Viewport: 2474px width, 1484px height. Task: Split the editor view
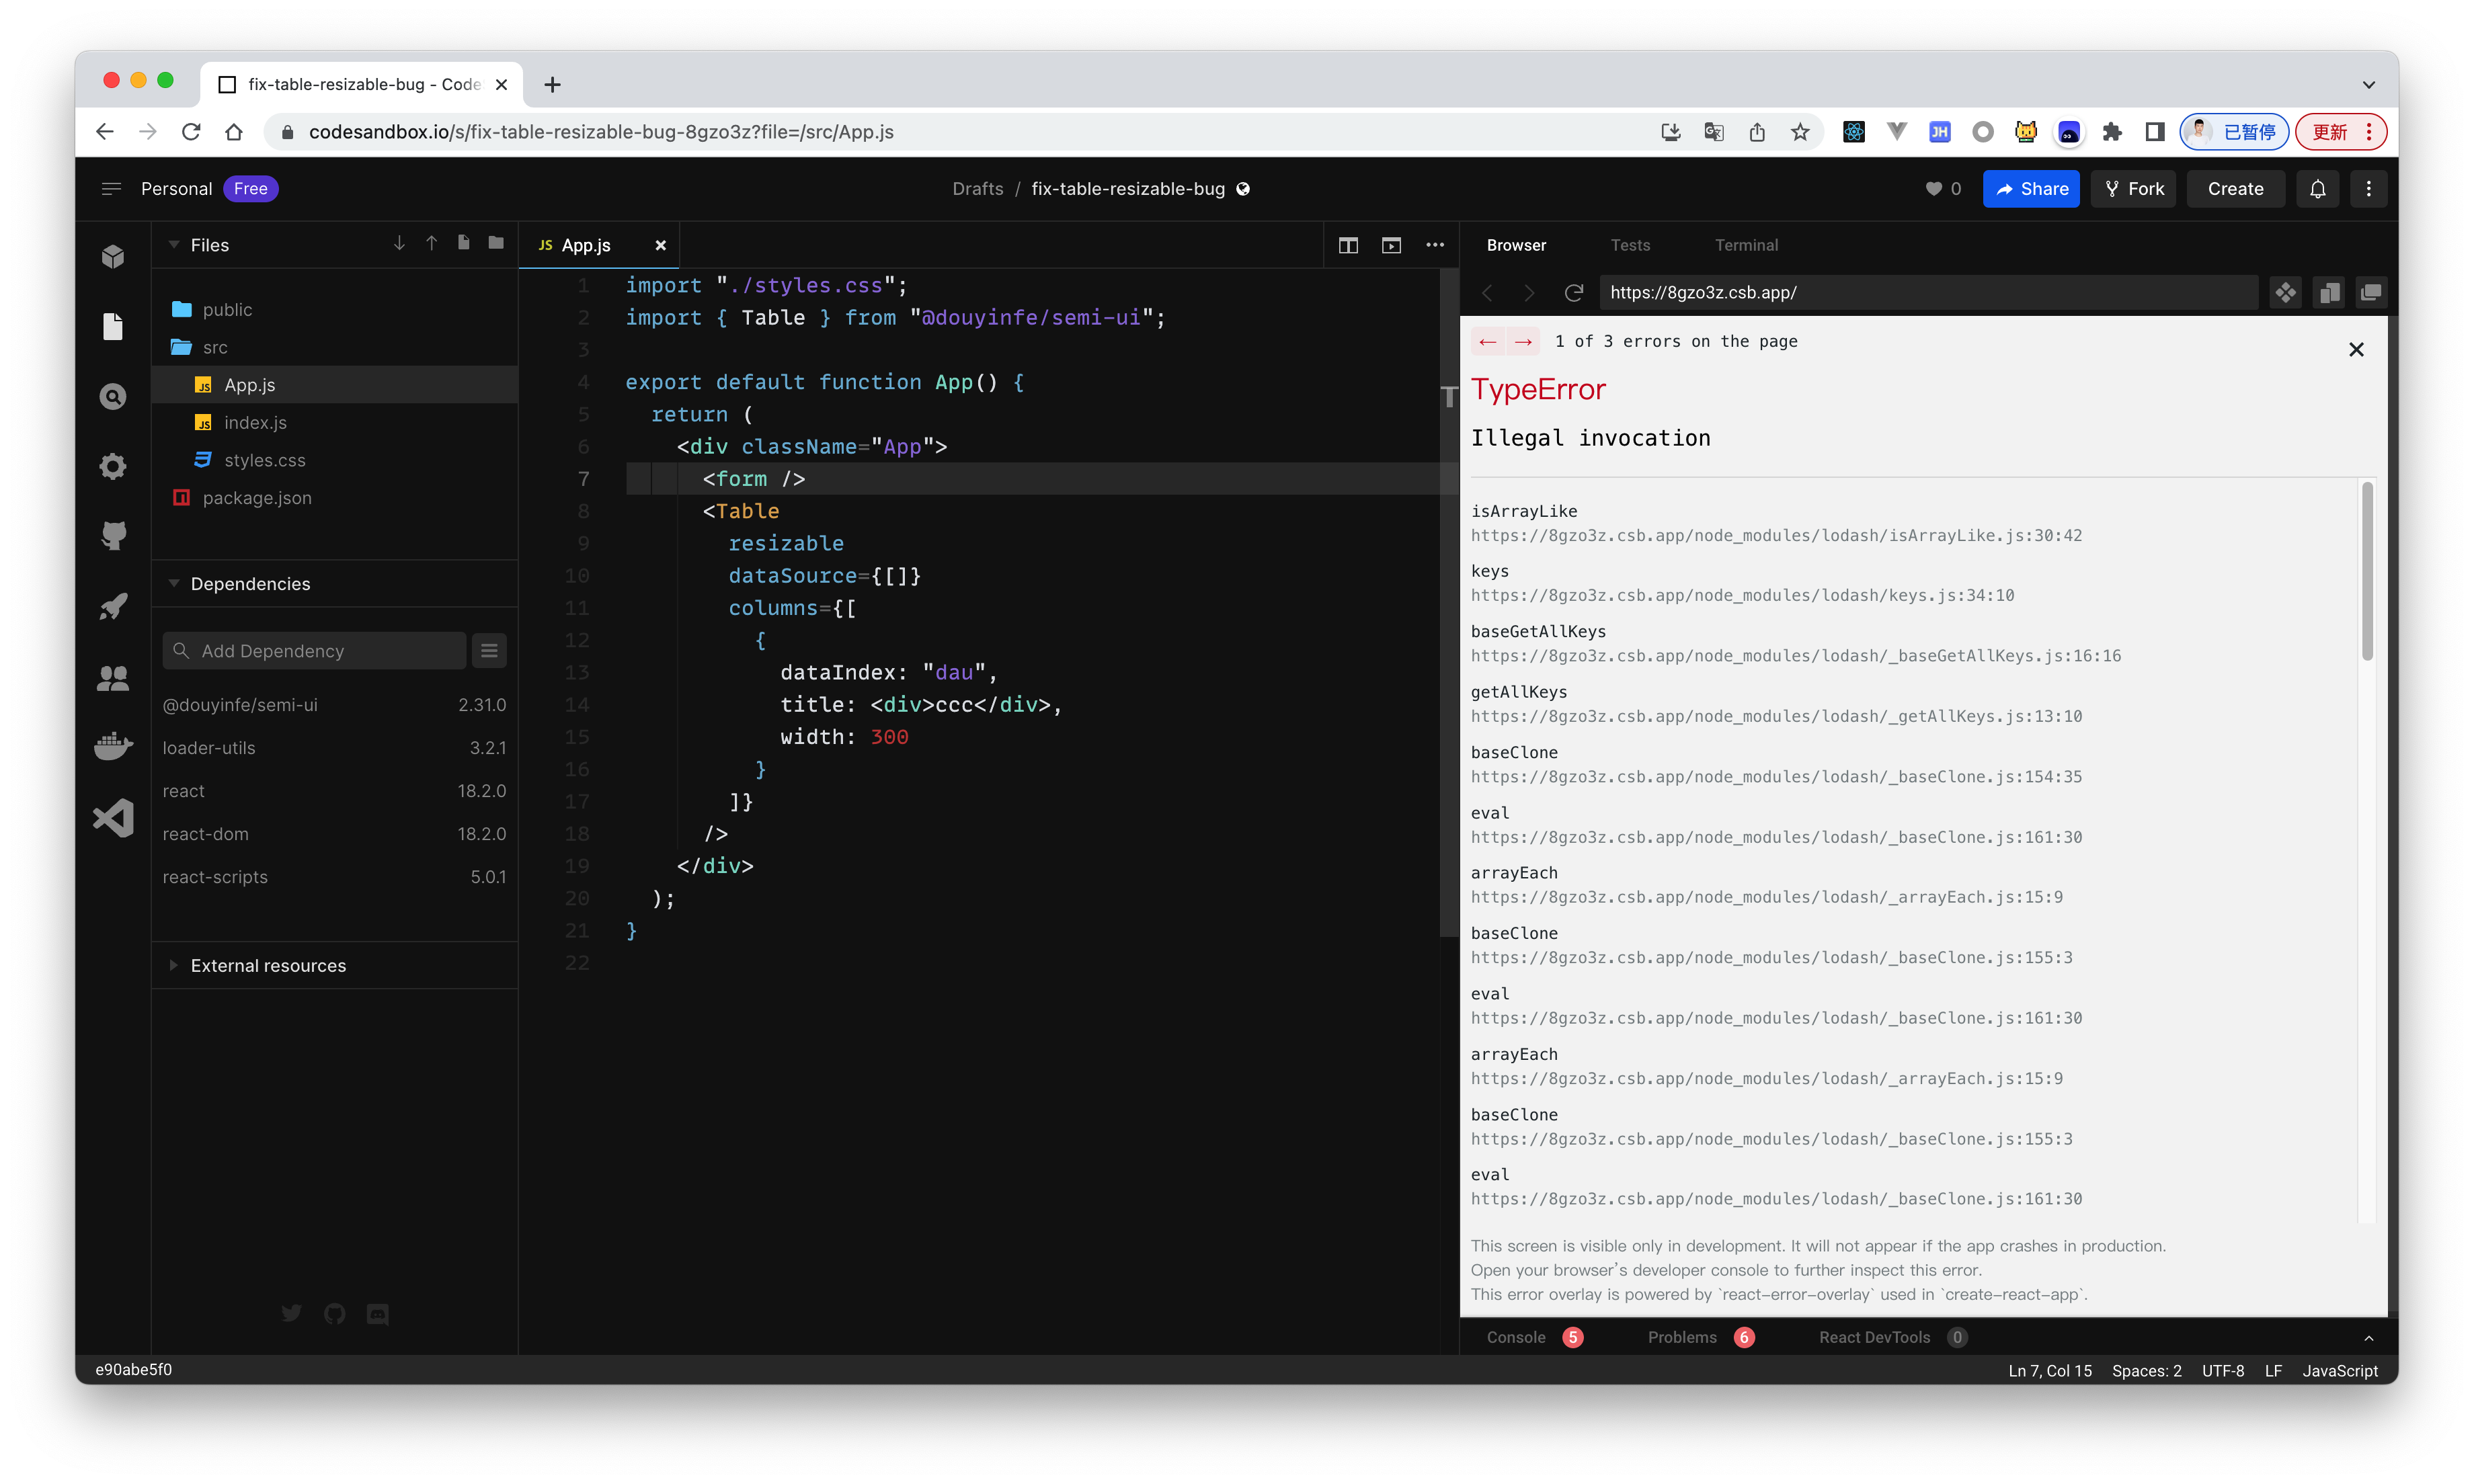(x=1349, y=245)
